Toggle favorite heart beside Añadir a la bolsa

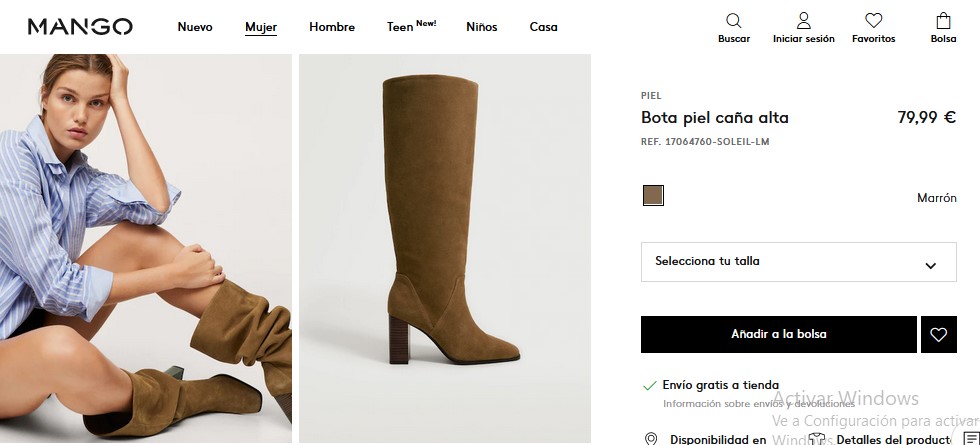pos(938,335)
